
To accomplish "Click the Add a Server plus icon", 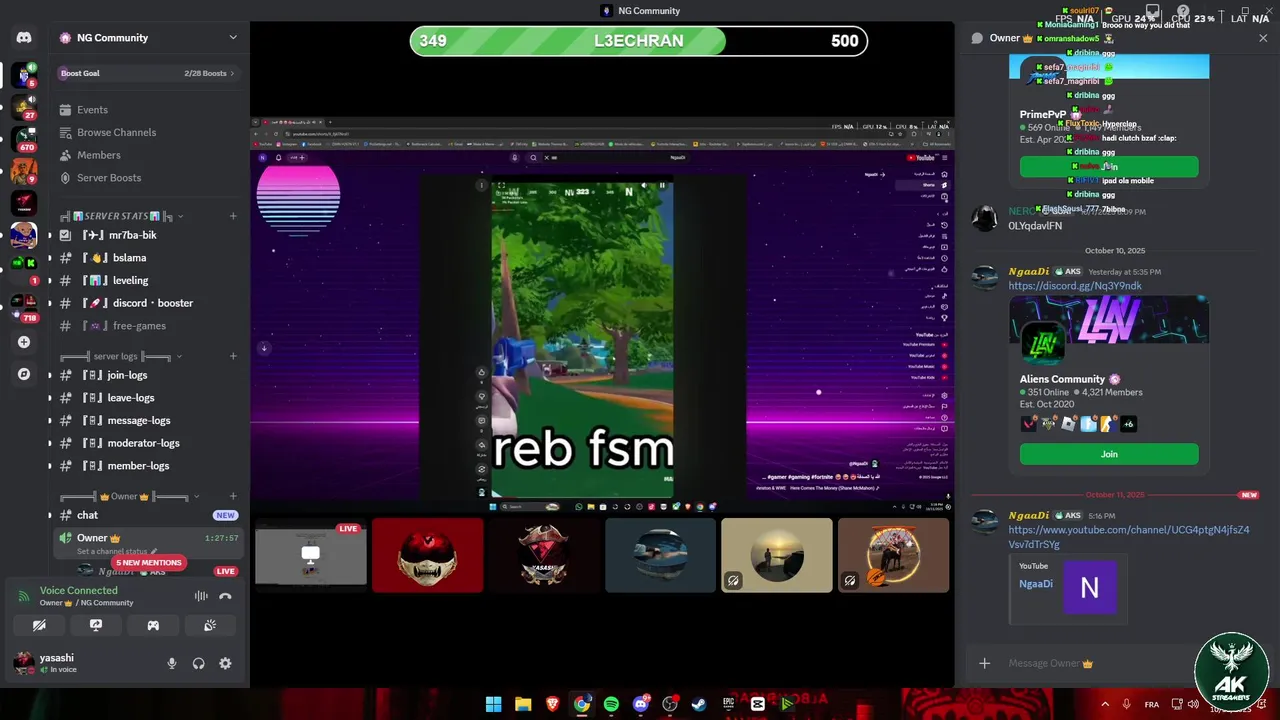I will click(24, 342).
